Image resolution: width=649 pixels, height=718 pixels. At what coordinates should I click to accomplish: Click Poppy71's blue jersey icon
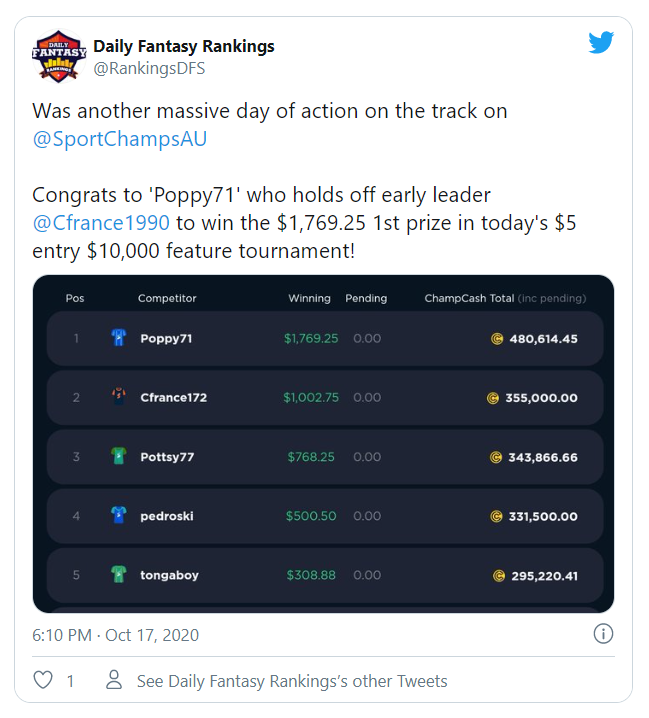coord(119,338)
